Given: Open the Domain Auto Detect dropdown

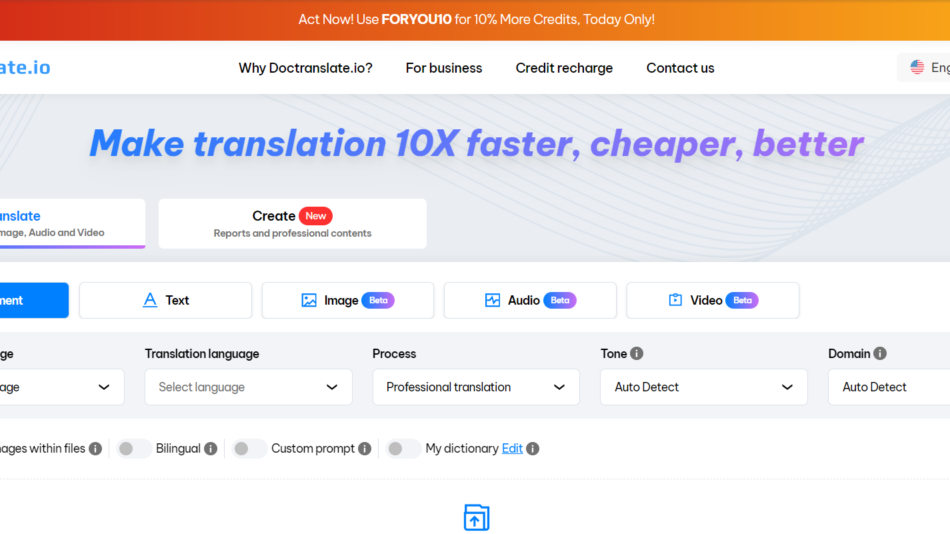Looking at the screenshot, I should point(889,387).
